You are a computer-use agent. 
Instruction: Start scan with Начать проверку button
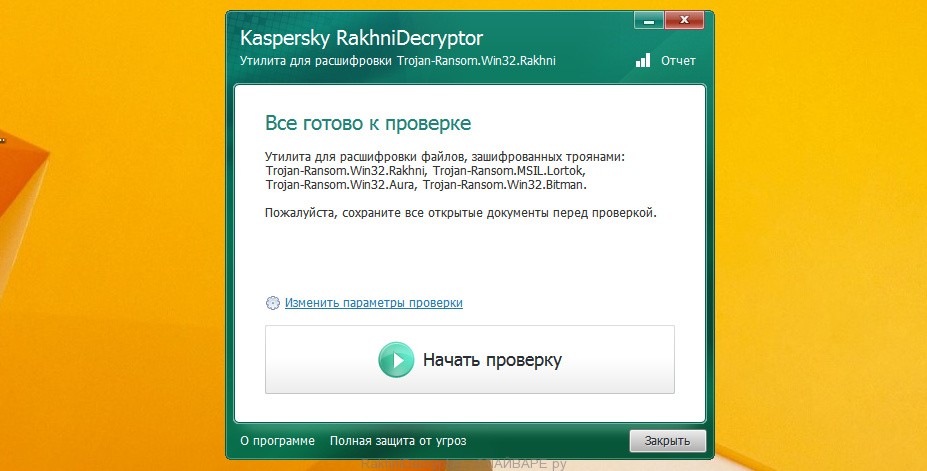469,359
